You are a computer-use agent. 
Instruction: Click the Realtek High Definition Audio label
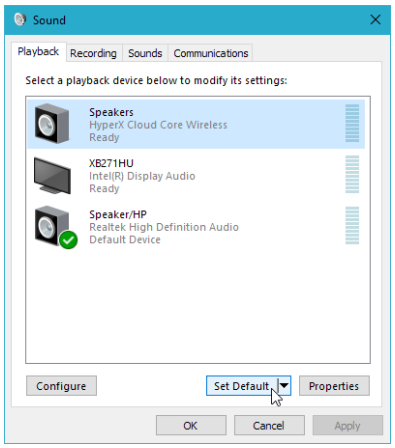point(164,227)
